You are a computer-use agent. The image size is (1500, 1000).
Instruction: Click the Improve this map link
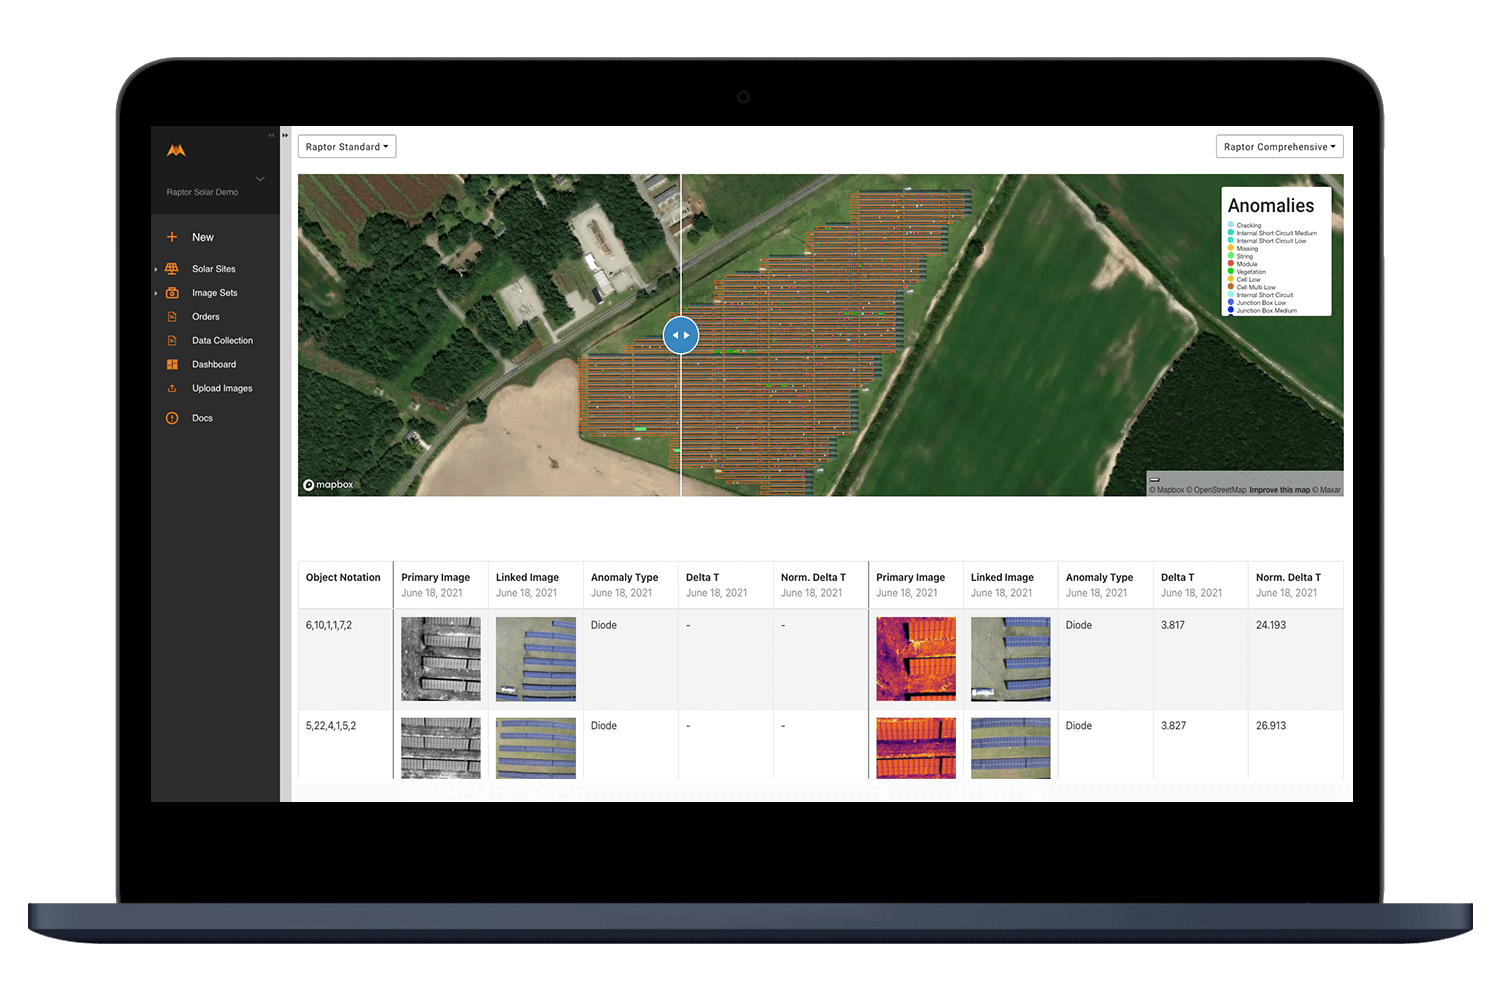(x=1280, y=490)
